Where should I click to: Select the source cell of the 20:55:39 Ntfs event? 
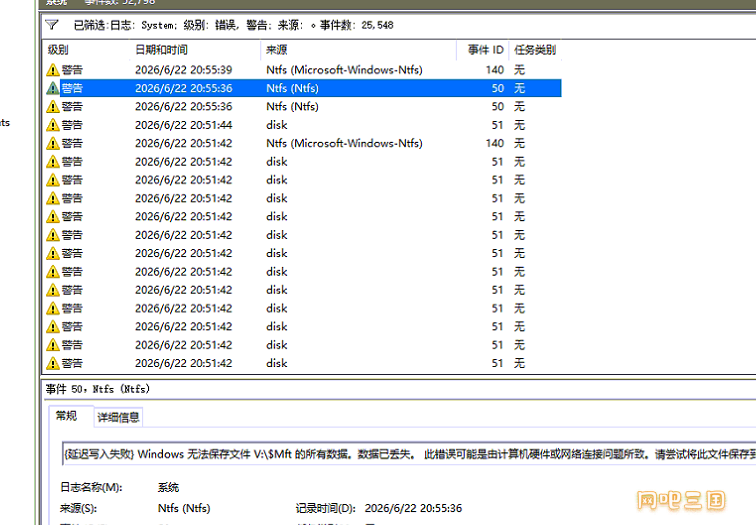(x=344, y=70)
